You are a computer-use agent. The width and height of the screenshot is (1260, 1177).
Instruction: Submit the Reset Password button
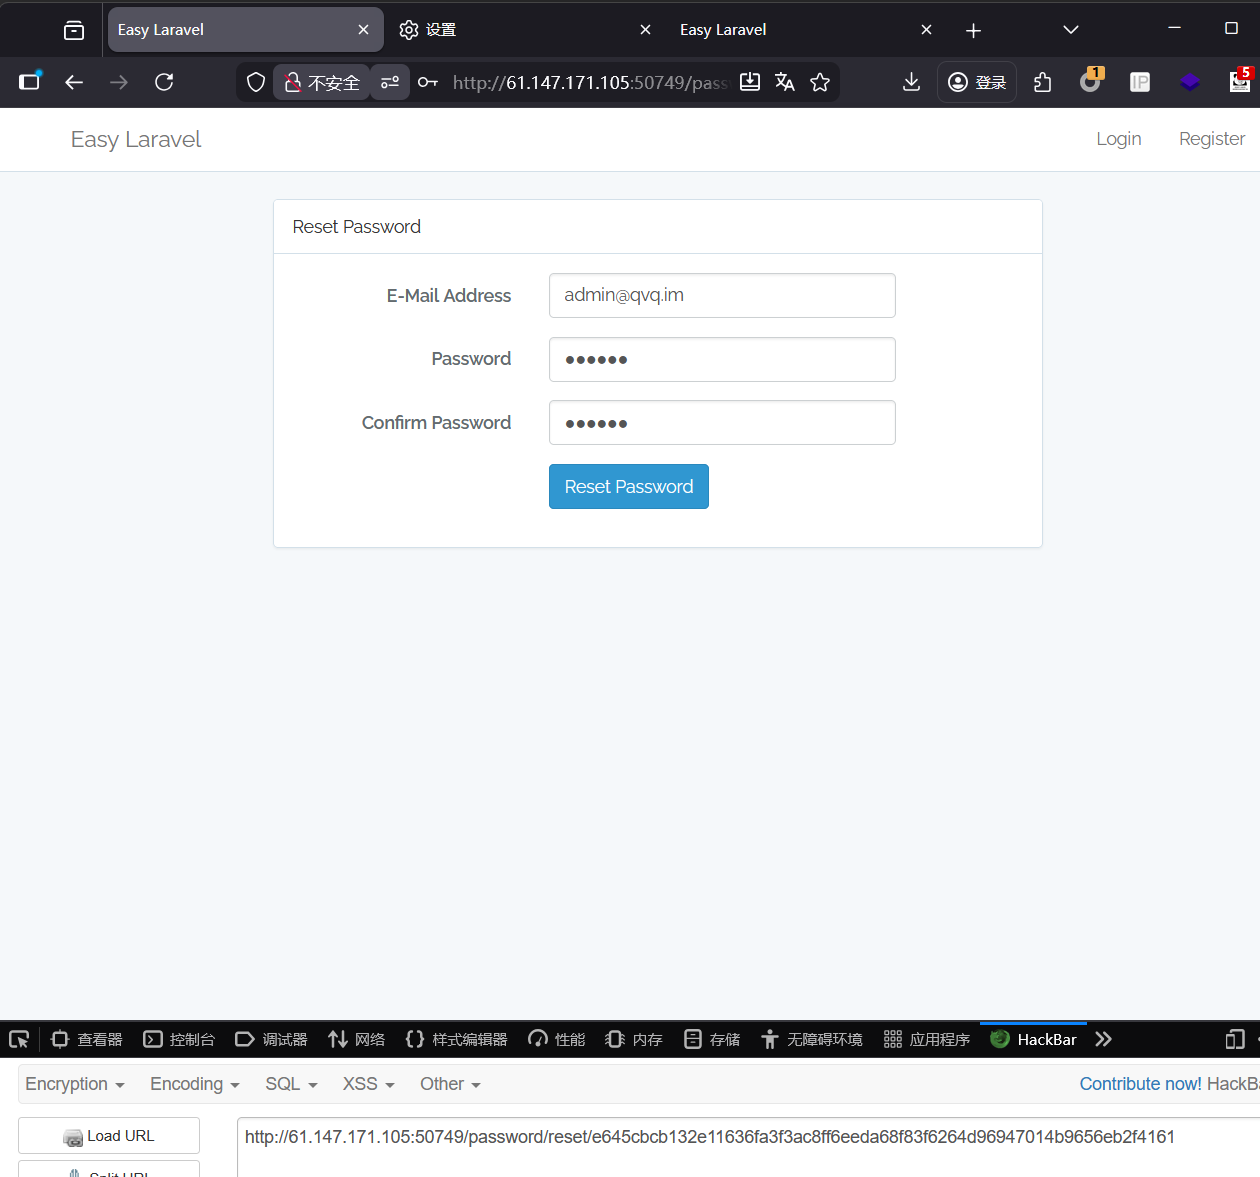[x=628, y=486]
